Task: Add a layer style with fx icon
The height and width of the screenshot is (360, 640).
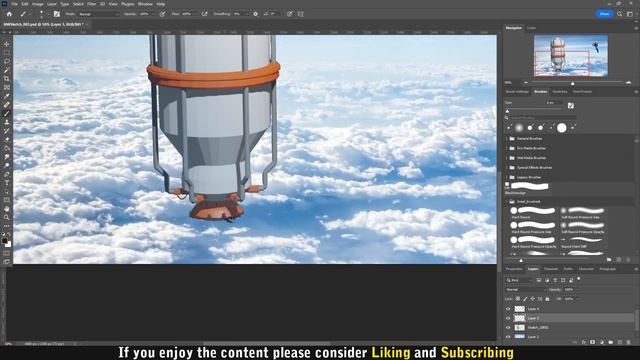Action: 584,342
